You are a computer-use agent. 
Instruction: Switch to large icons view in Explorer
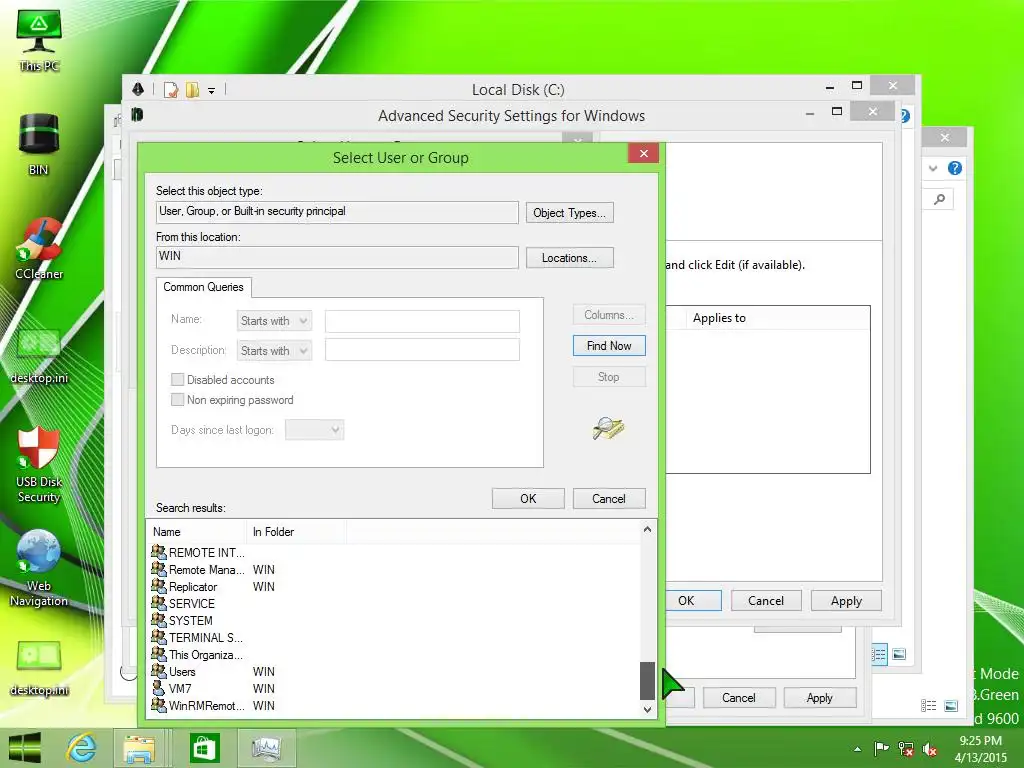point(951,705)
